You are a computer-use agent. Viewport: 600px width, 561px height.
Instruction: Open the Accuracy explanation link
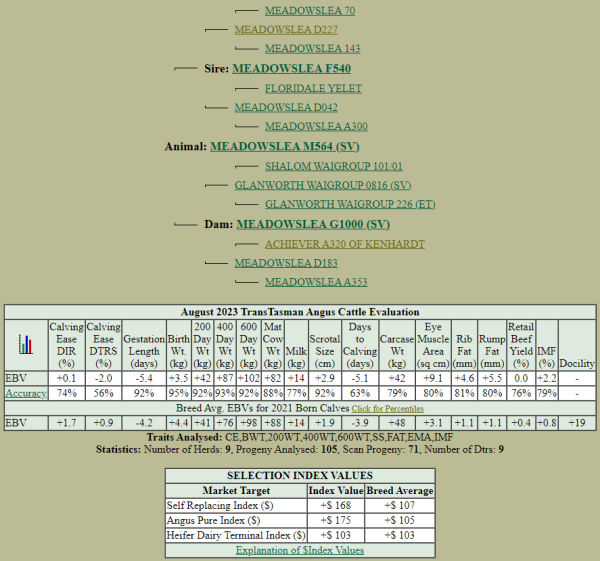pyautogui.click(x=26, y=393)
